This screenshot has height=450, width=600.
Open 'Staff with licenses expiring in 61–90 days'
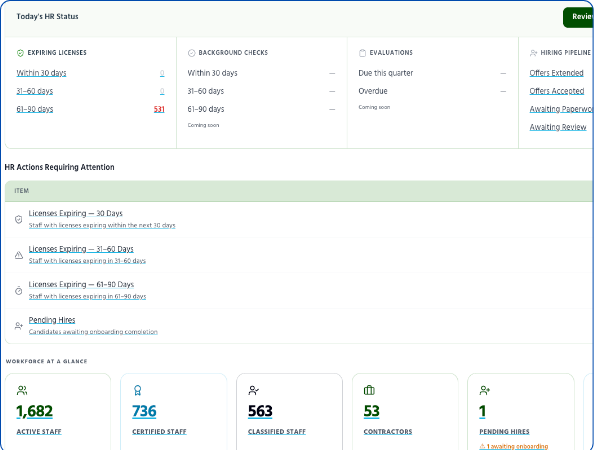(x=87, y=297)
